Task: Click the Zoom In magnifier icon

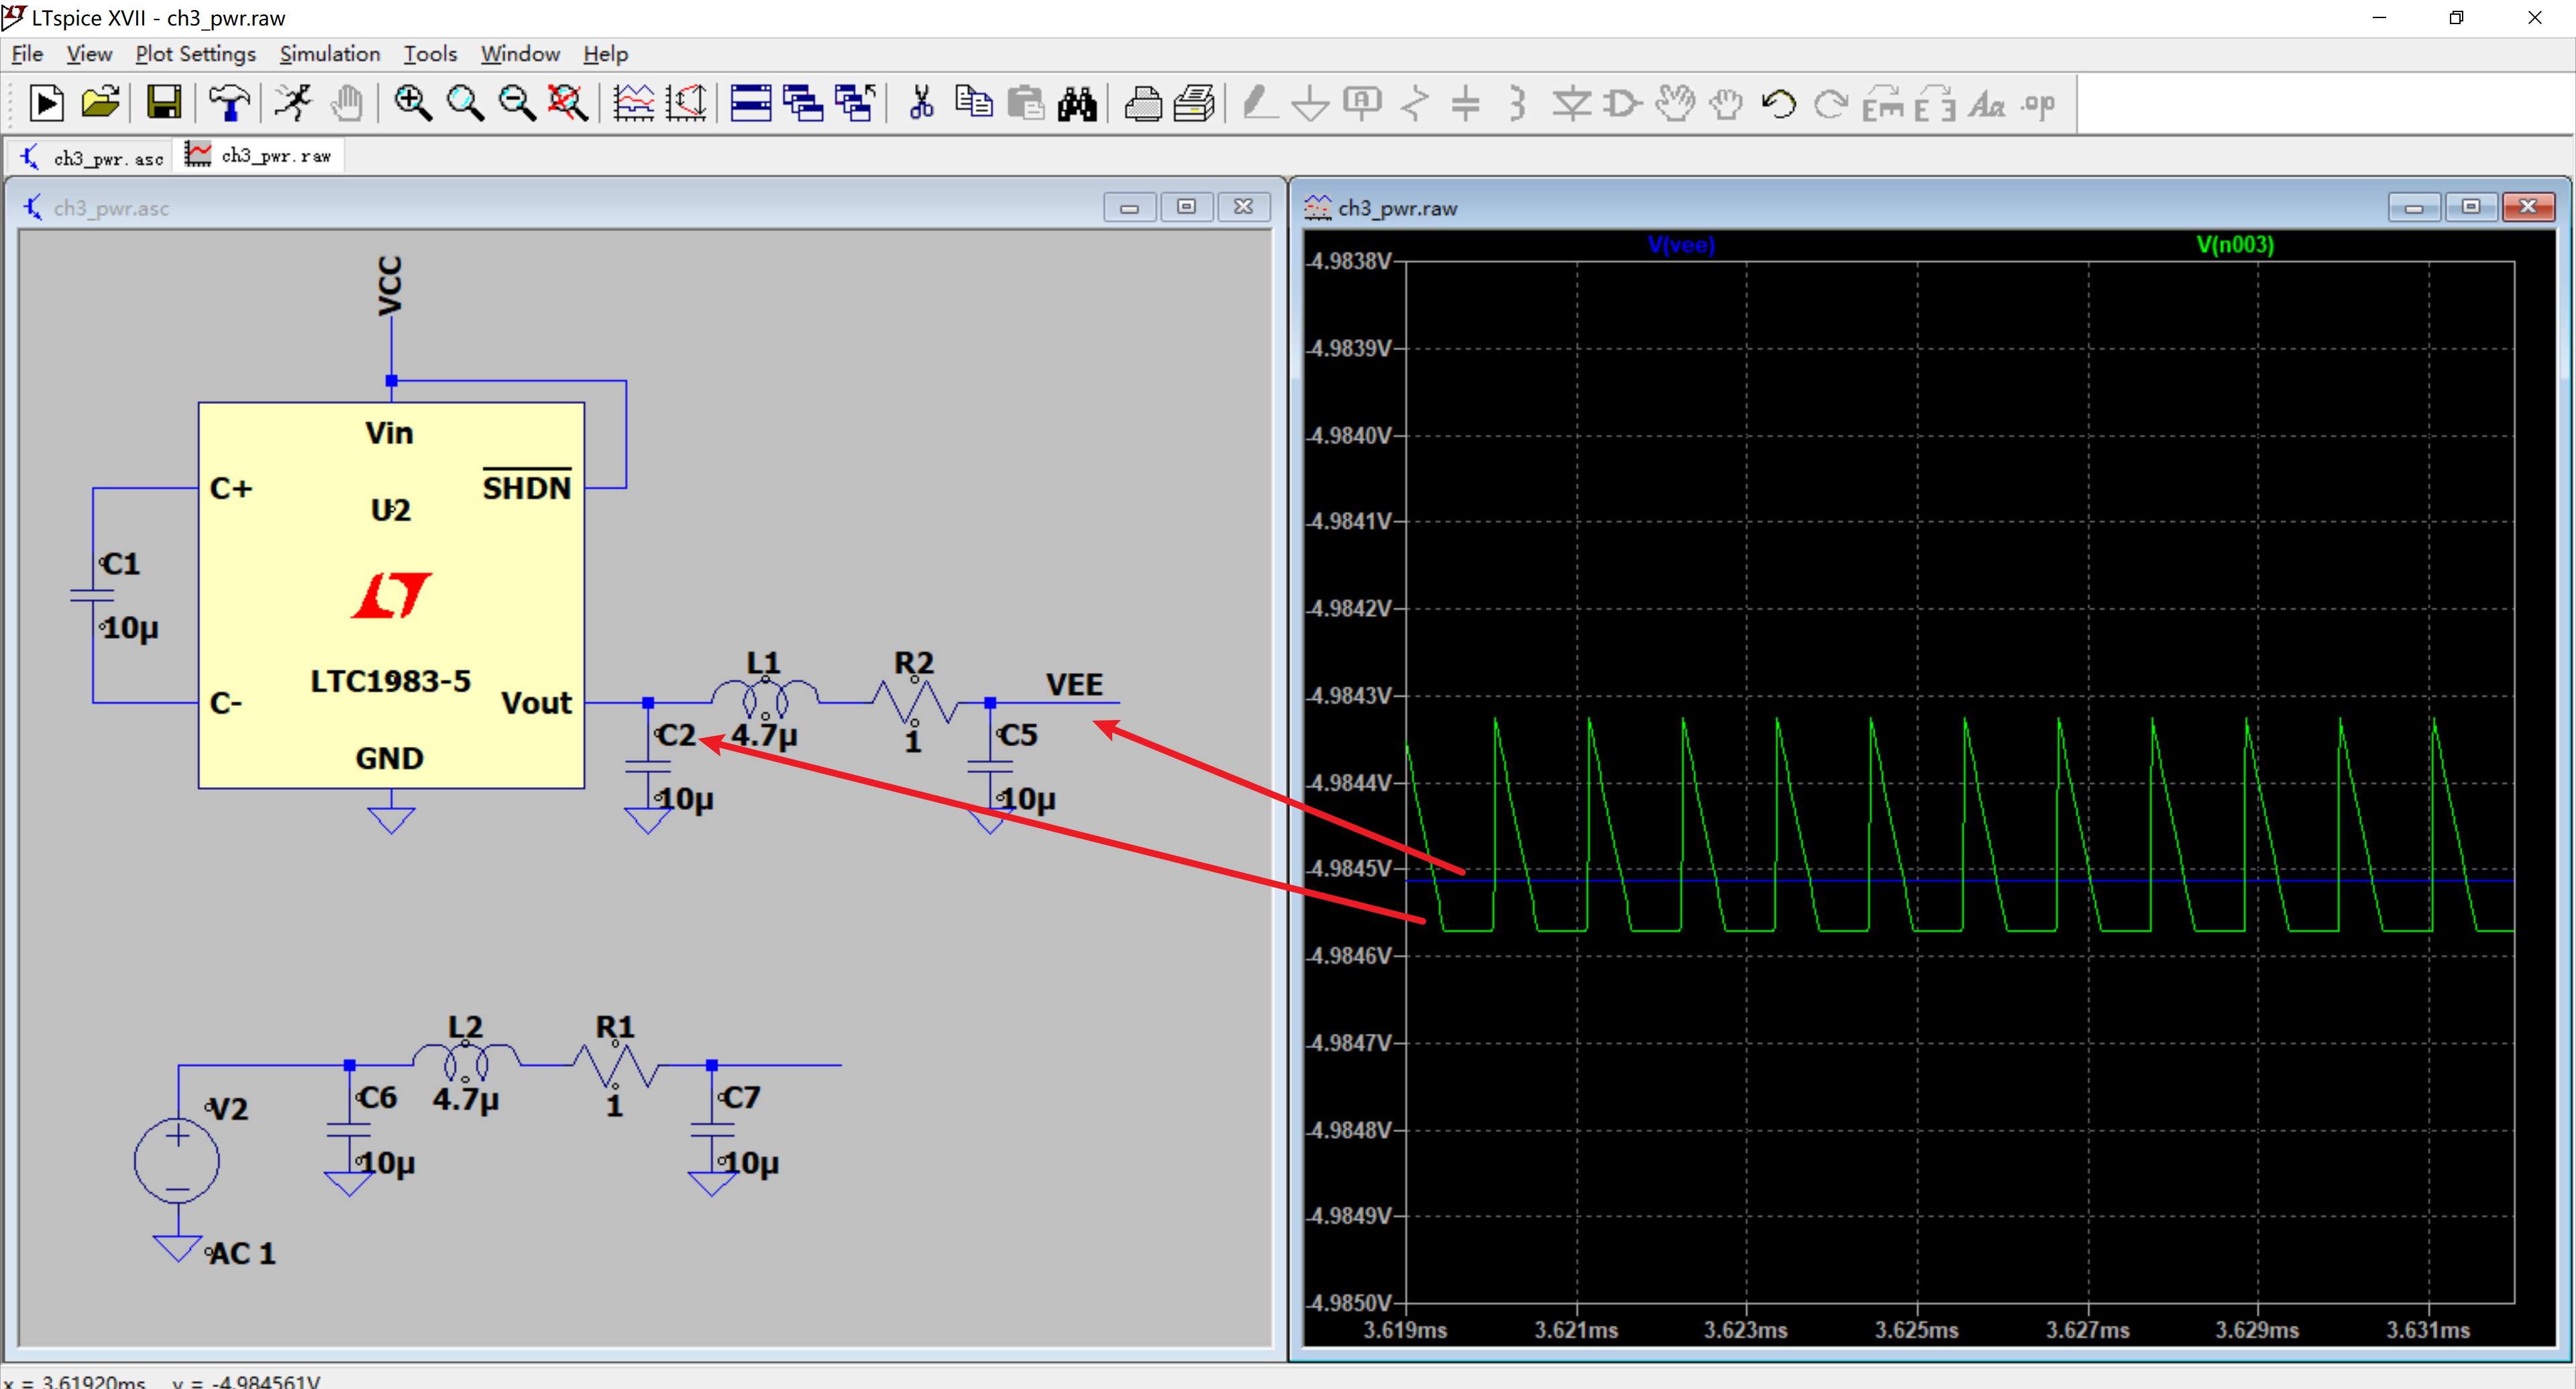Action: tap(412, 103)
